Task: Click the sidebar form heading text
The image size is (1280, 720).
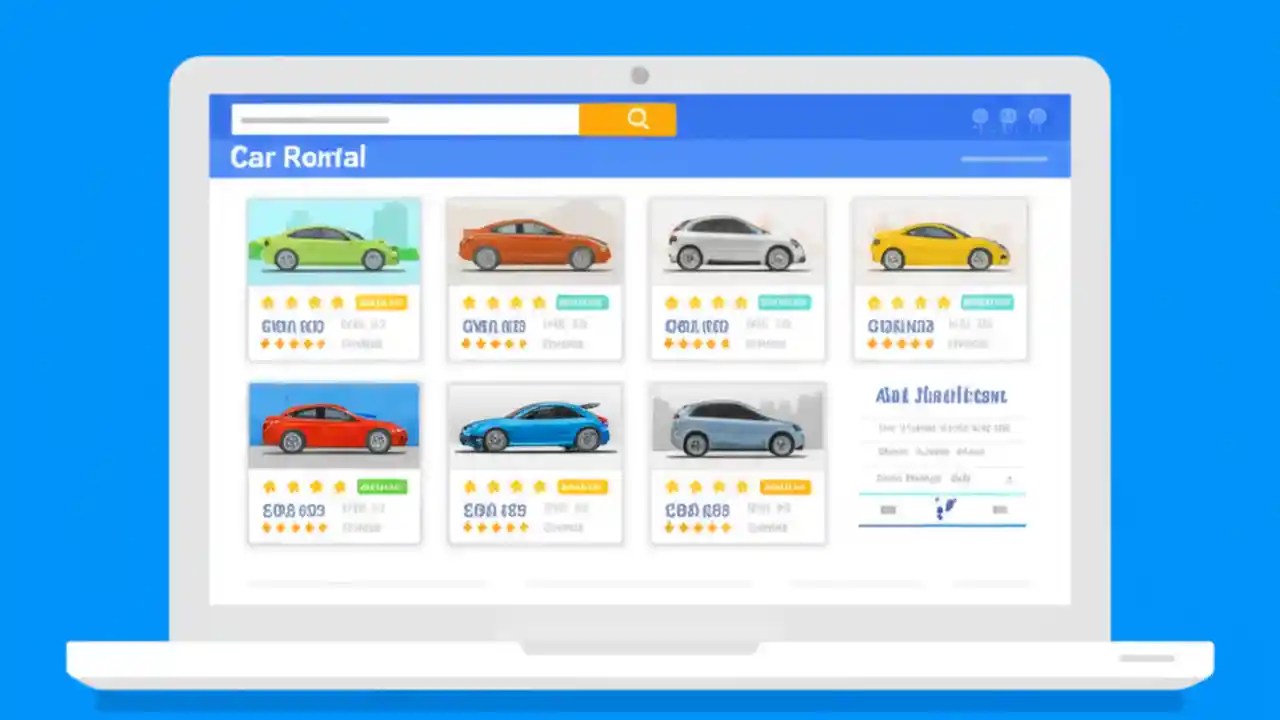Action: (940, 396)
